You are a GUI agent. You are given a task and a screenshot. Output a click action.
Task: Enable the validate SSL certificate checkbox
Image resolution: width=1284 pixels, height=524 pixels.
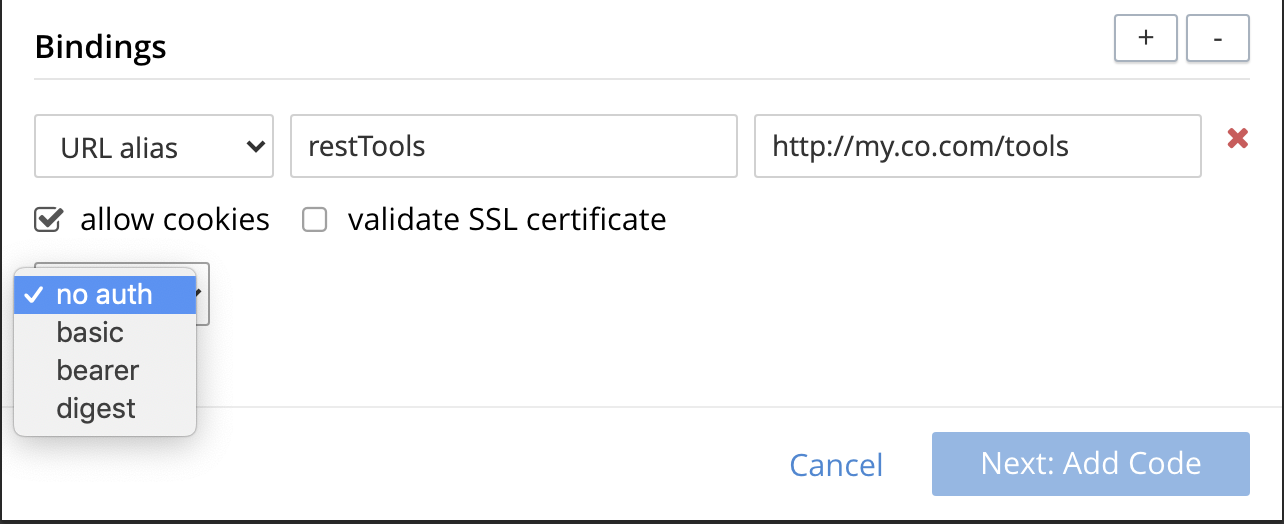point(315,220)
